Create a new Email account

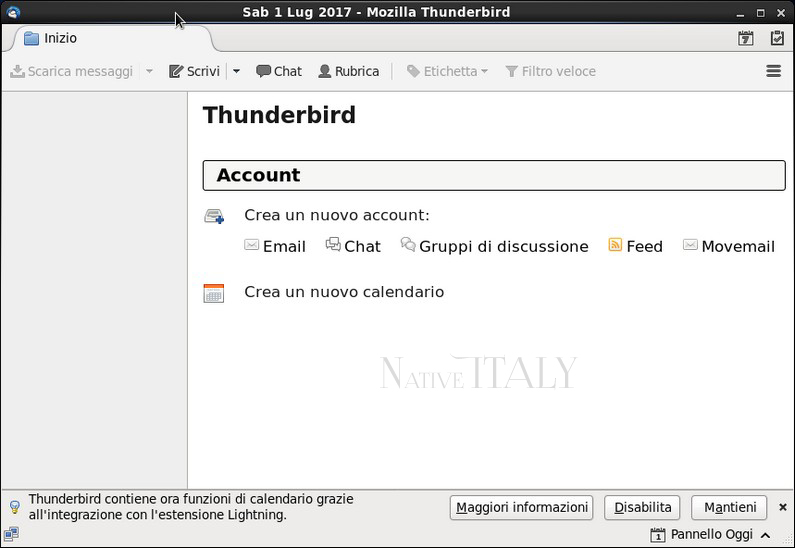pyautogui.click(x=275, y=246)
